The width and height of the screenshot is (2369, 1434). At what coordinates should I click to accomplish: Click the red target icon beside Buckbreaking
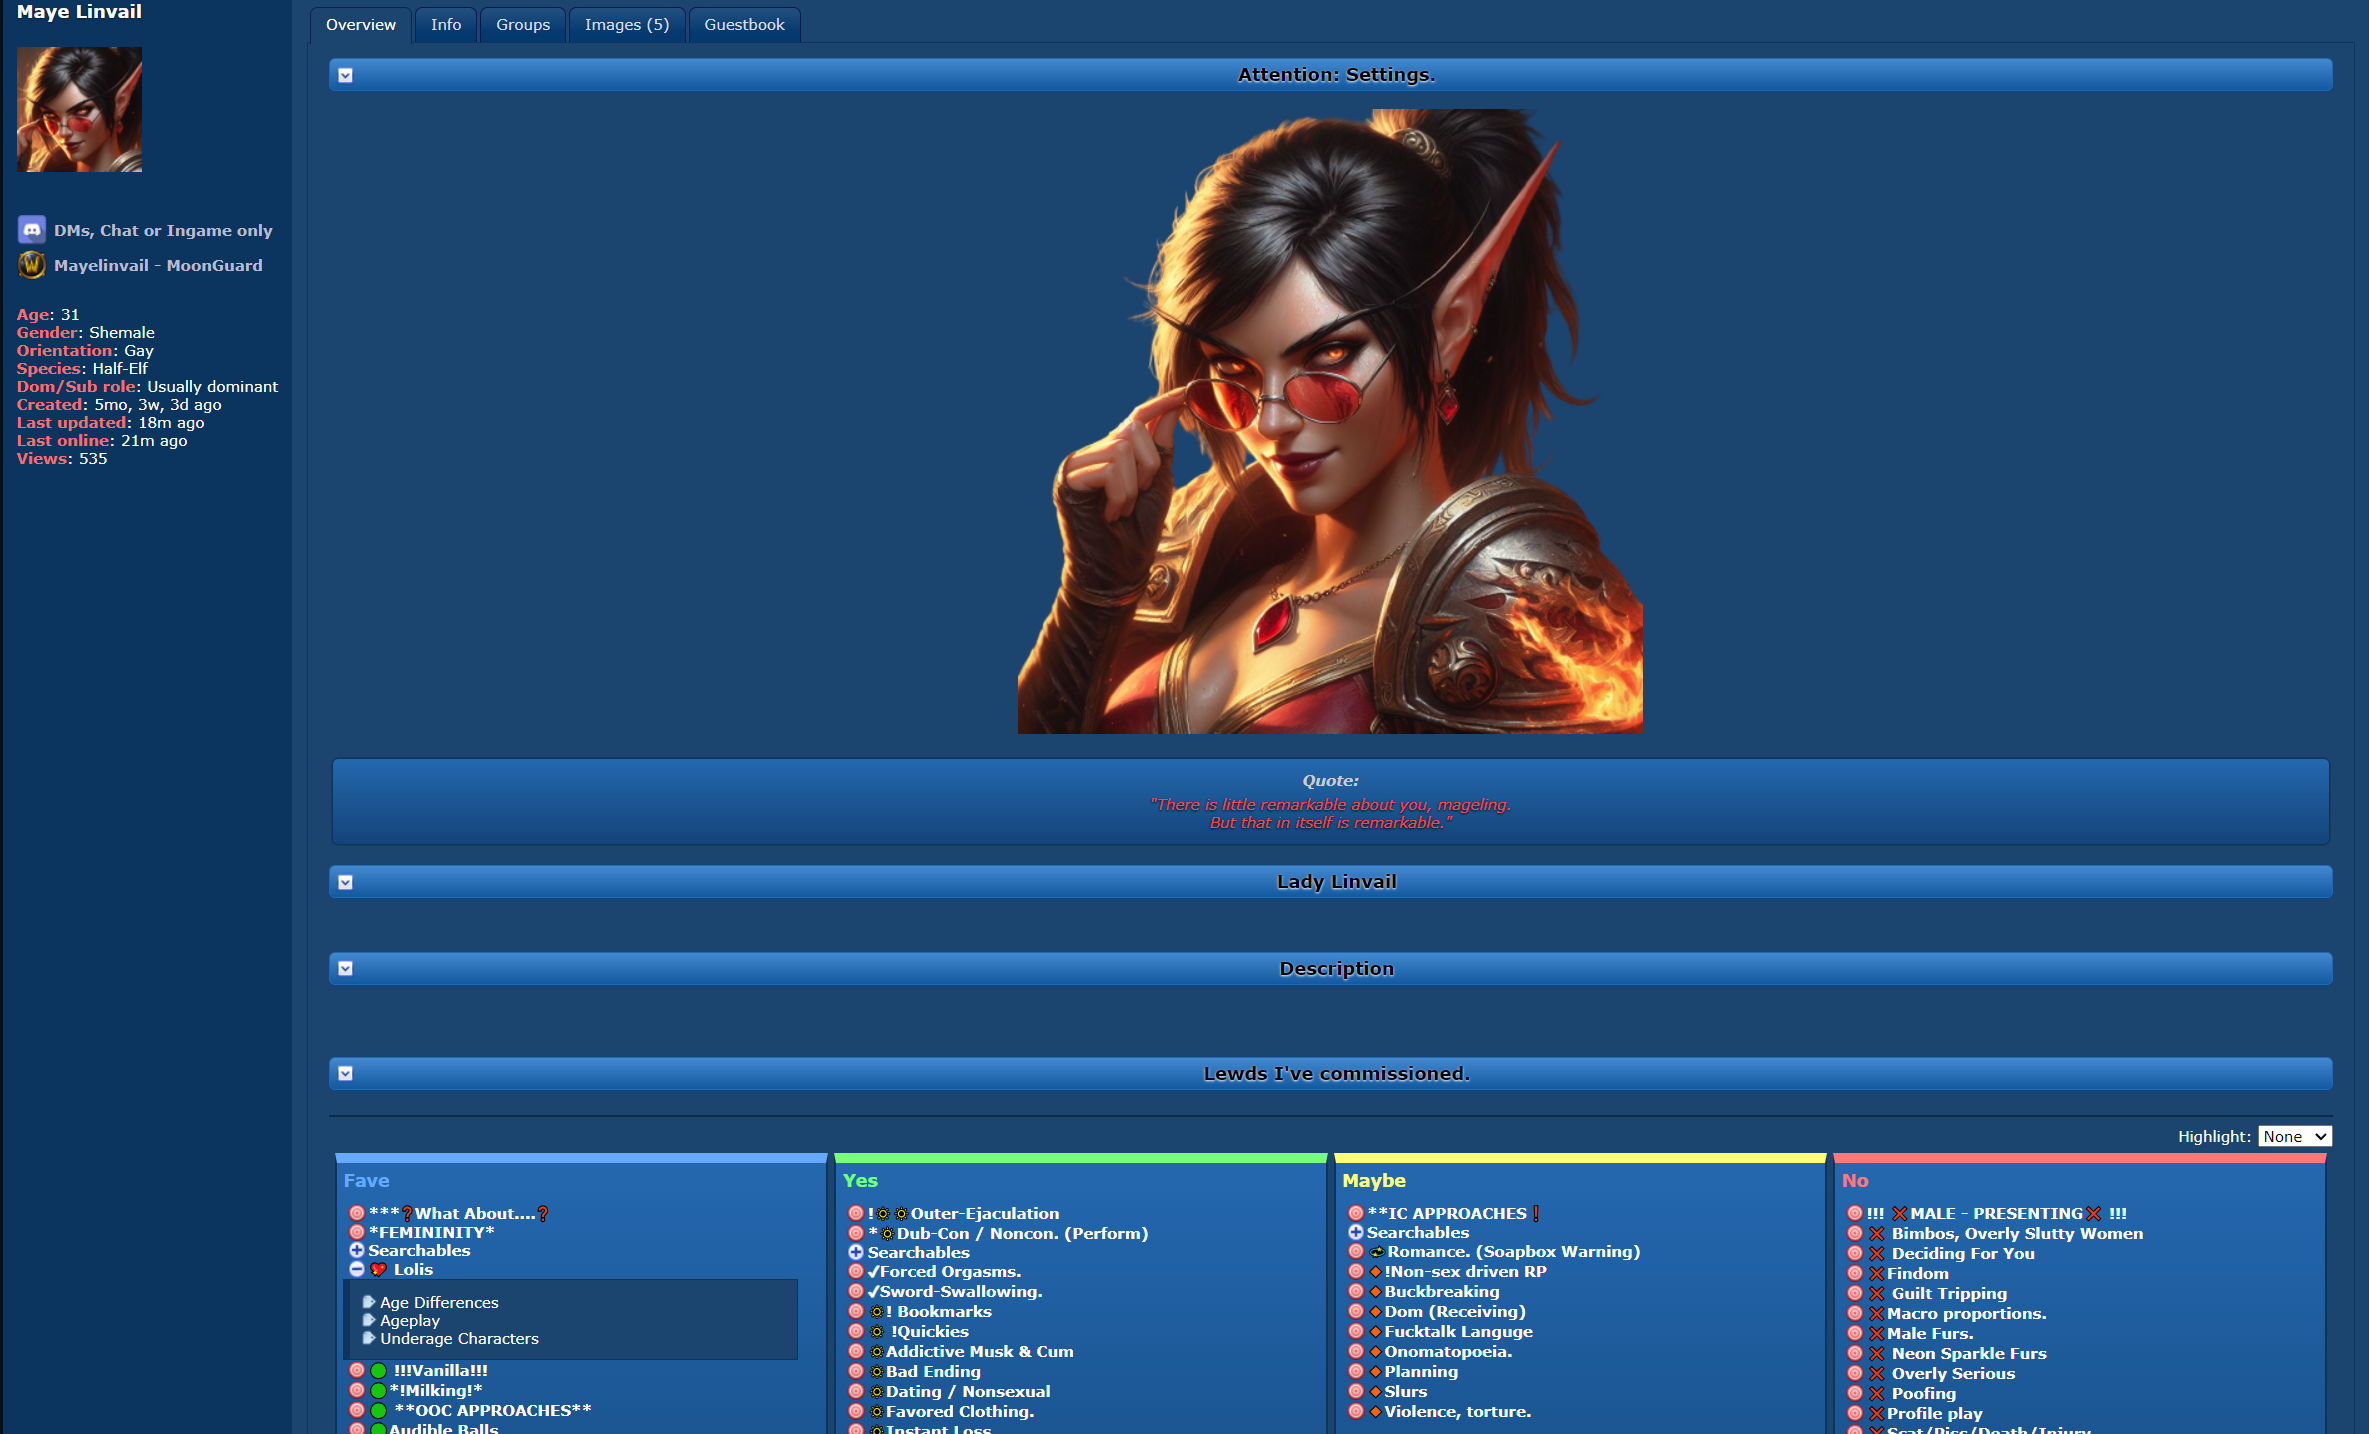pos(1355,1292)
